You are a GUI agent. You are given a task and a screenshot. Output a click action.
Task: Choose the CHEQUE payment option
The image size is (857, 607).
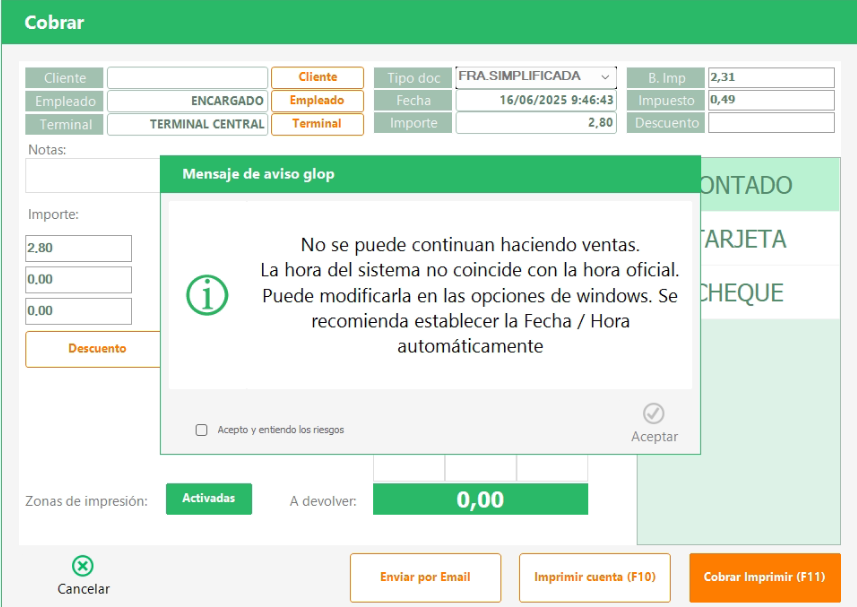point(769,293)
